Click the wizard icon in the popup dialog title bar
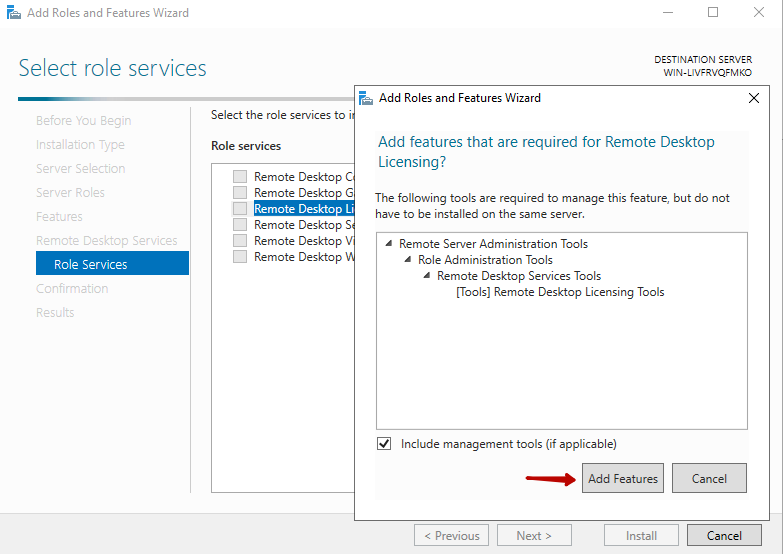The image size is (783, 554). (367, 98)
